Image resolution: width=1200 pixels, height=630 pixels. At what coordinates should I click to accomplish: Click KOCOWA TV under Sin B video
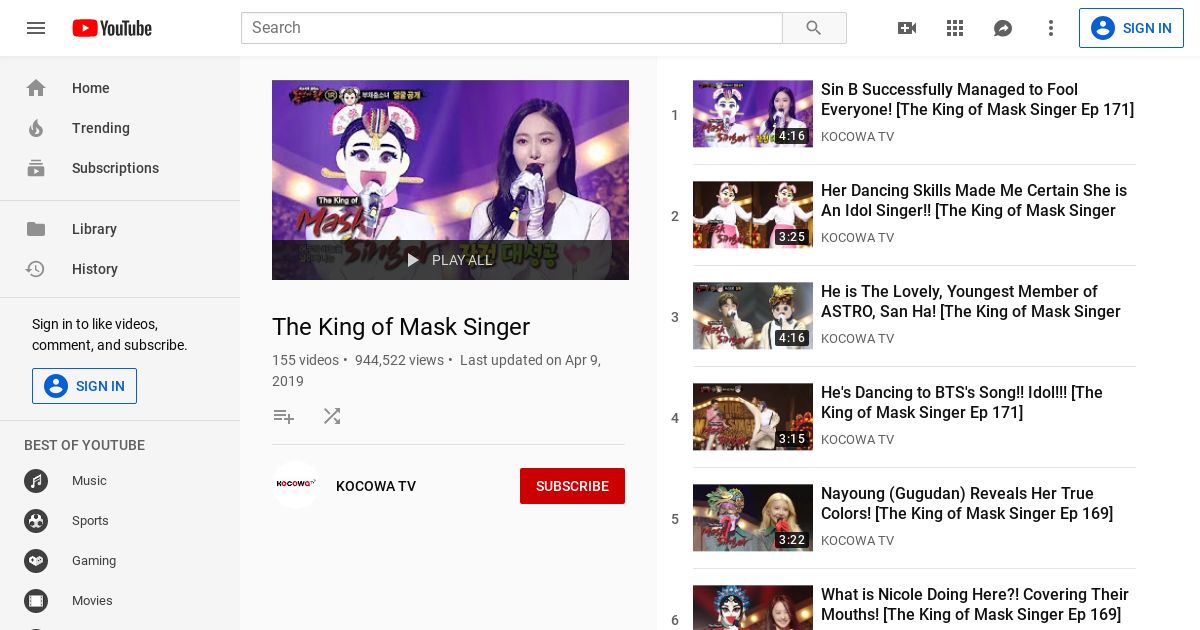[857, 137]
